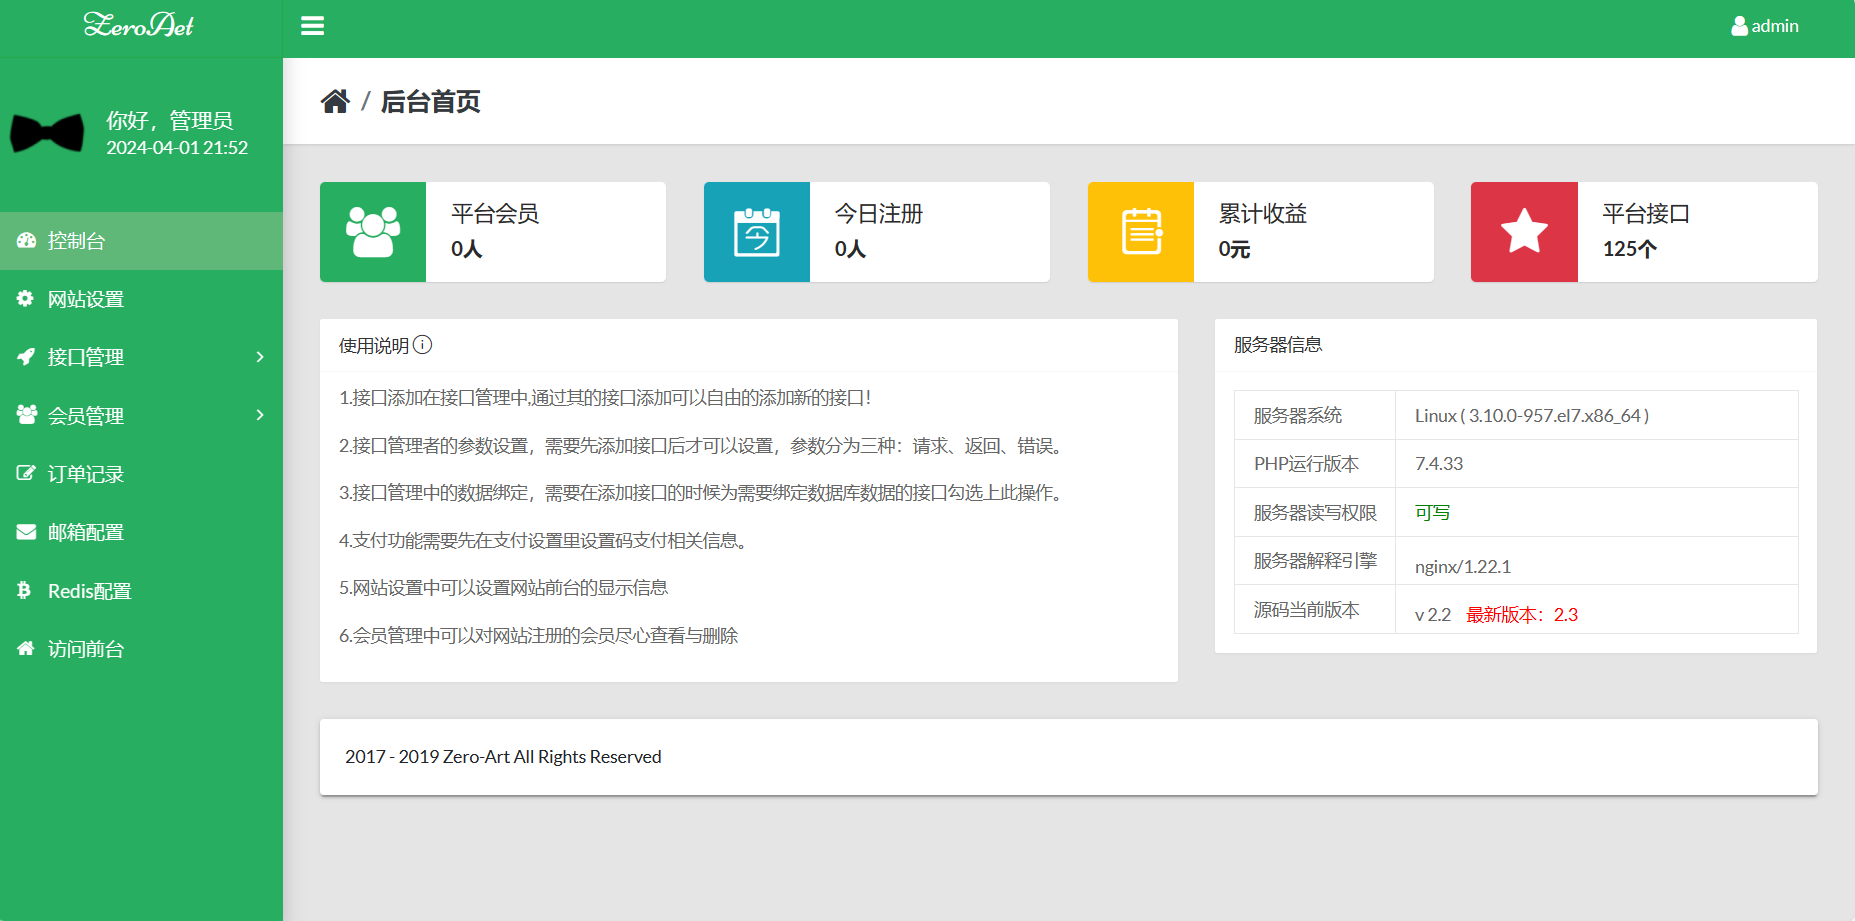
Task: Click instruction line 1 about 接口添加
Action: [x=605, y=398]
